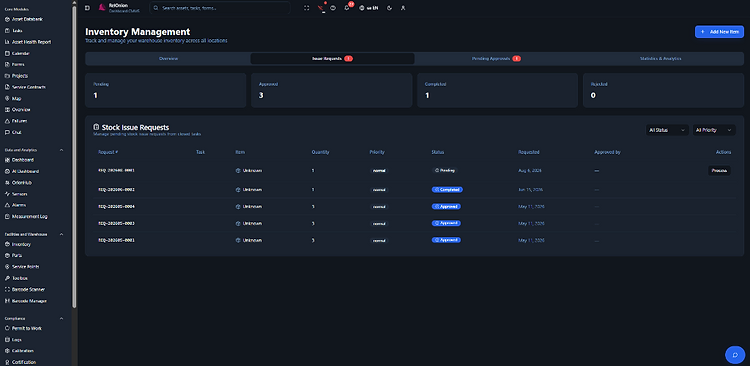This screenshot has height=366, width=750.
Task: Open Statistics & Analytics tab
Action: [x=661, y=58]
